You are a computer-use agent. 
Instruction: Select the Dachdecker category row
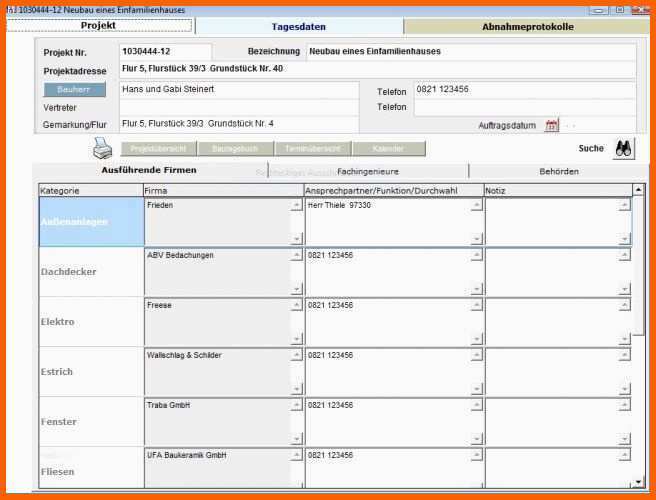tap(91, 272)
